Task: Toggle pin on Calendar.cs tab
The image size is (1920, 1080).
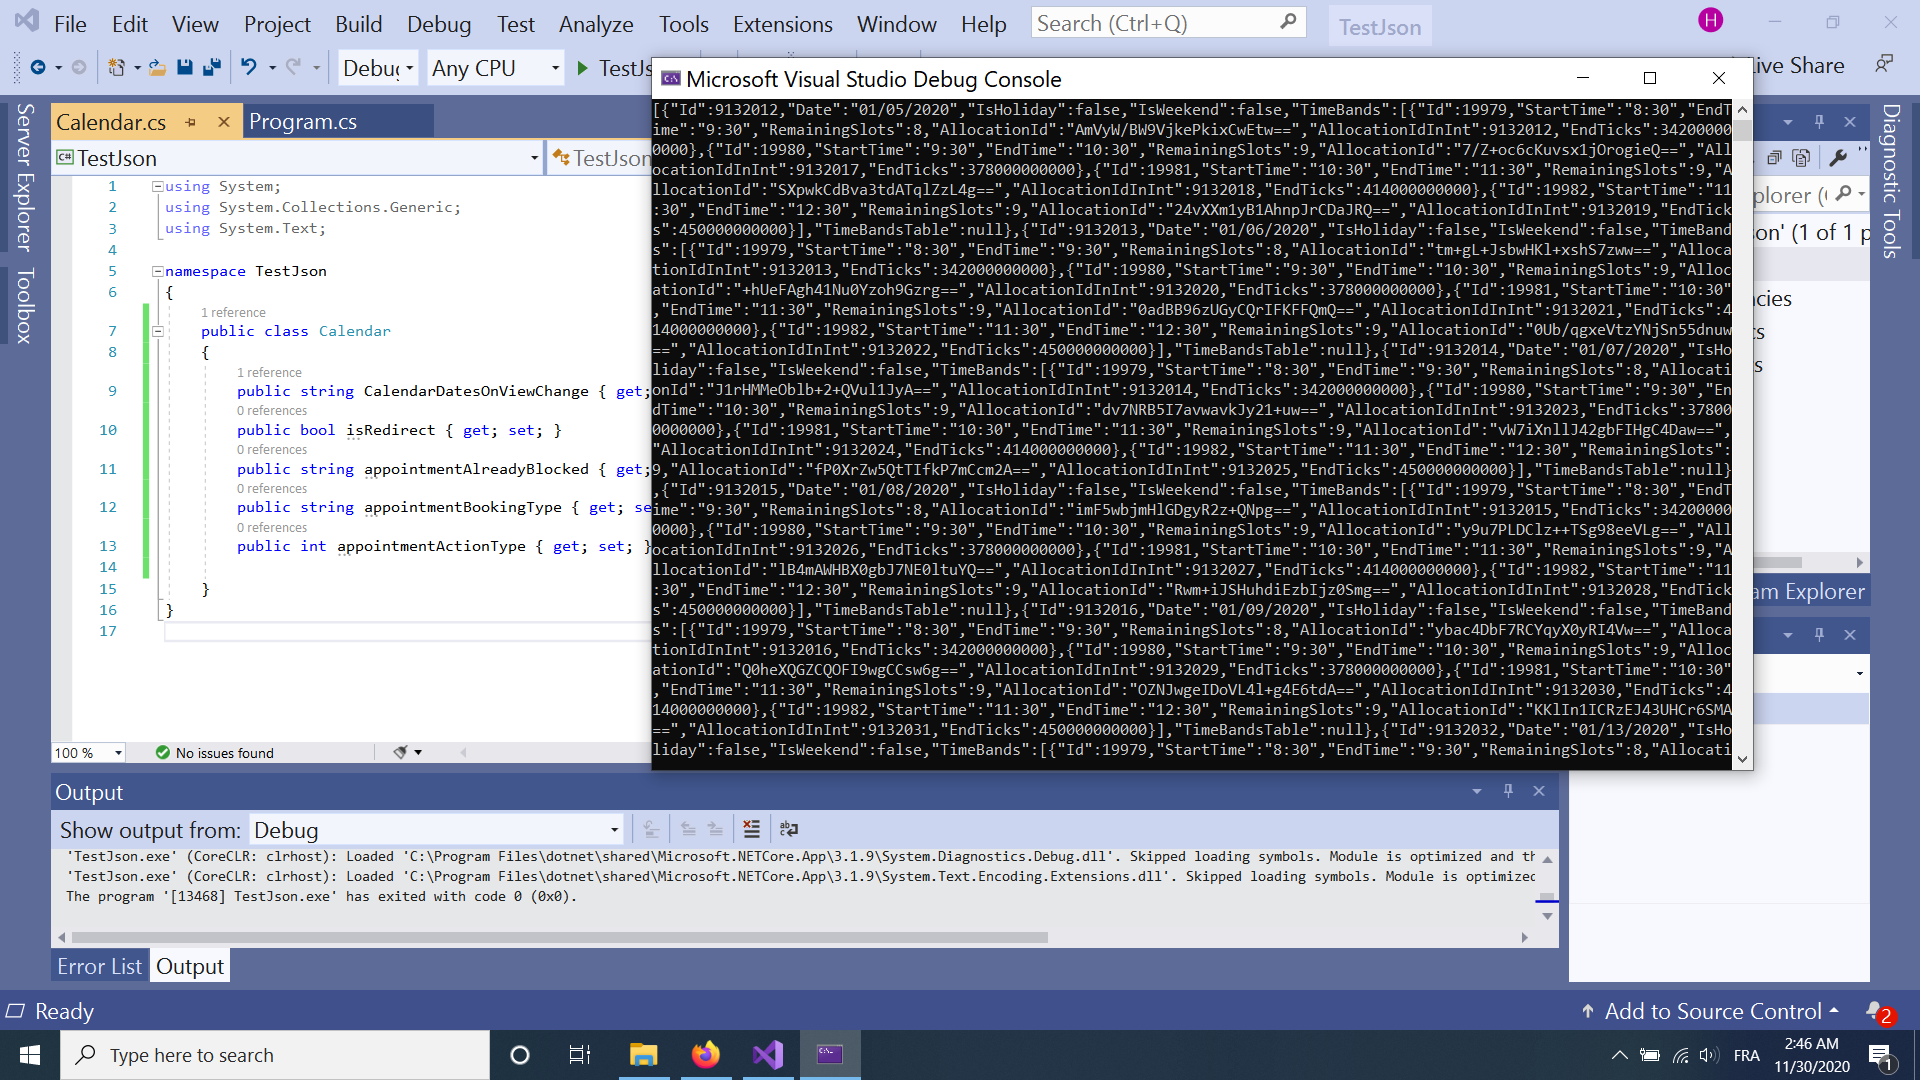Action: (191, 122)
